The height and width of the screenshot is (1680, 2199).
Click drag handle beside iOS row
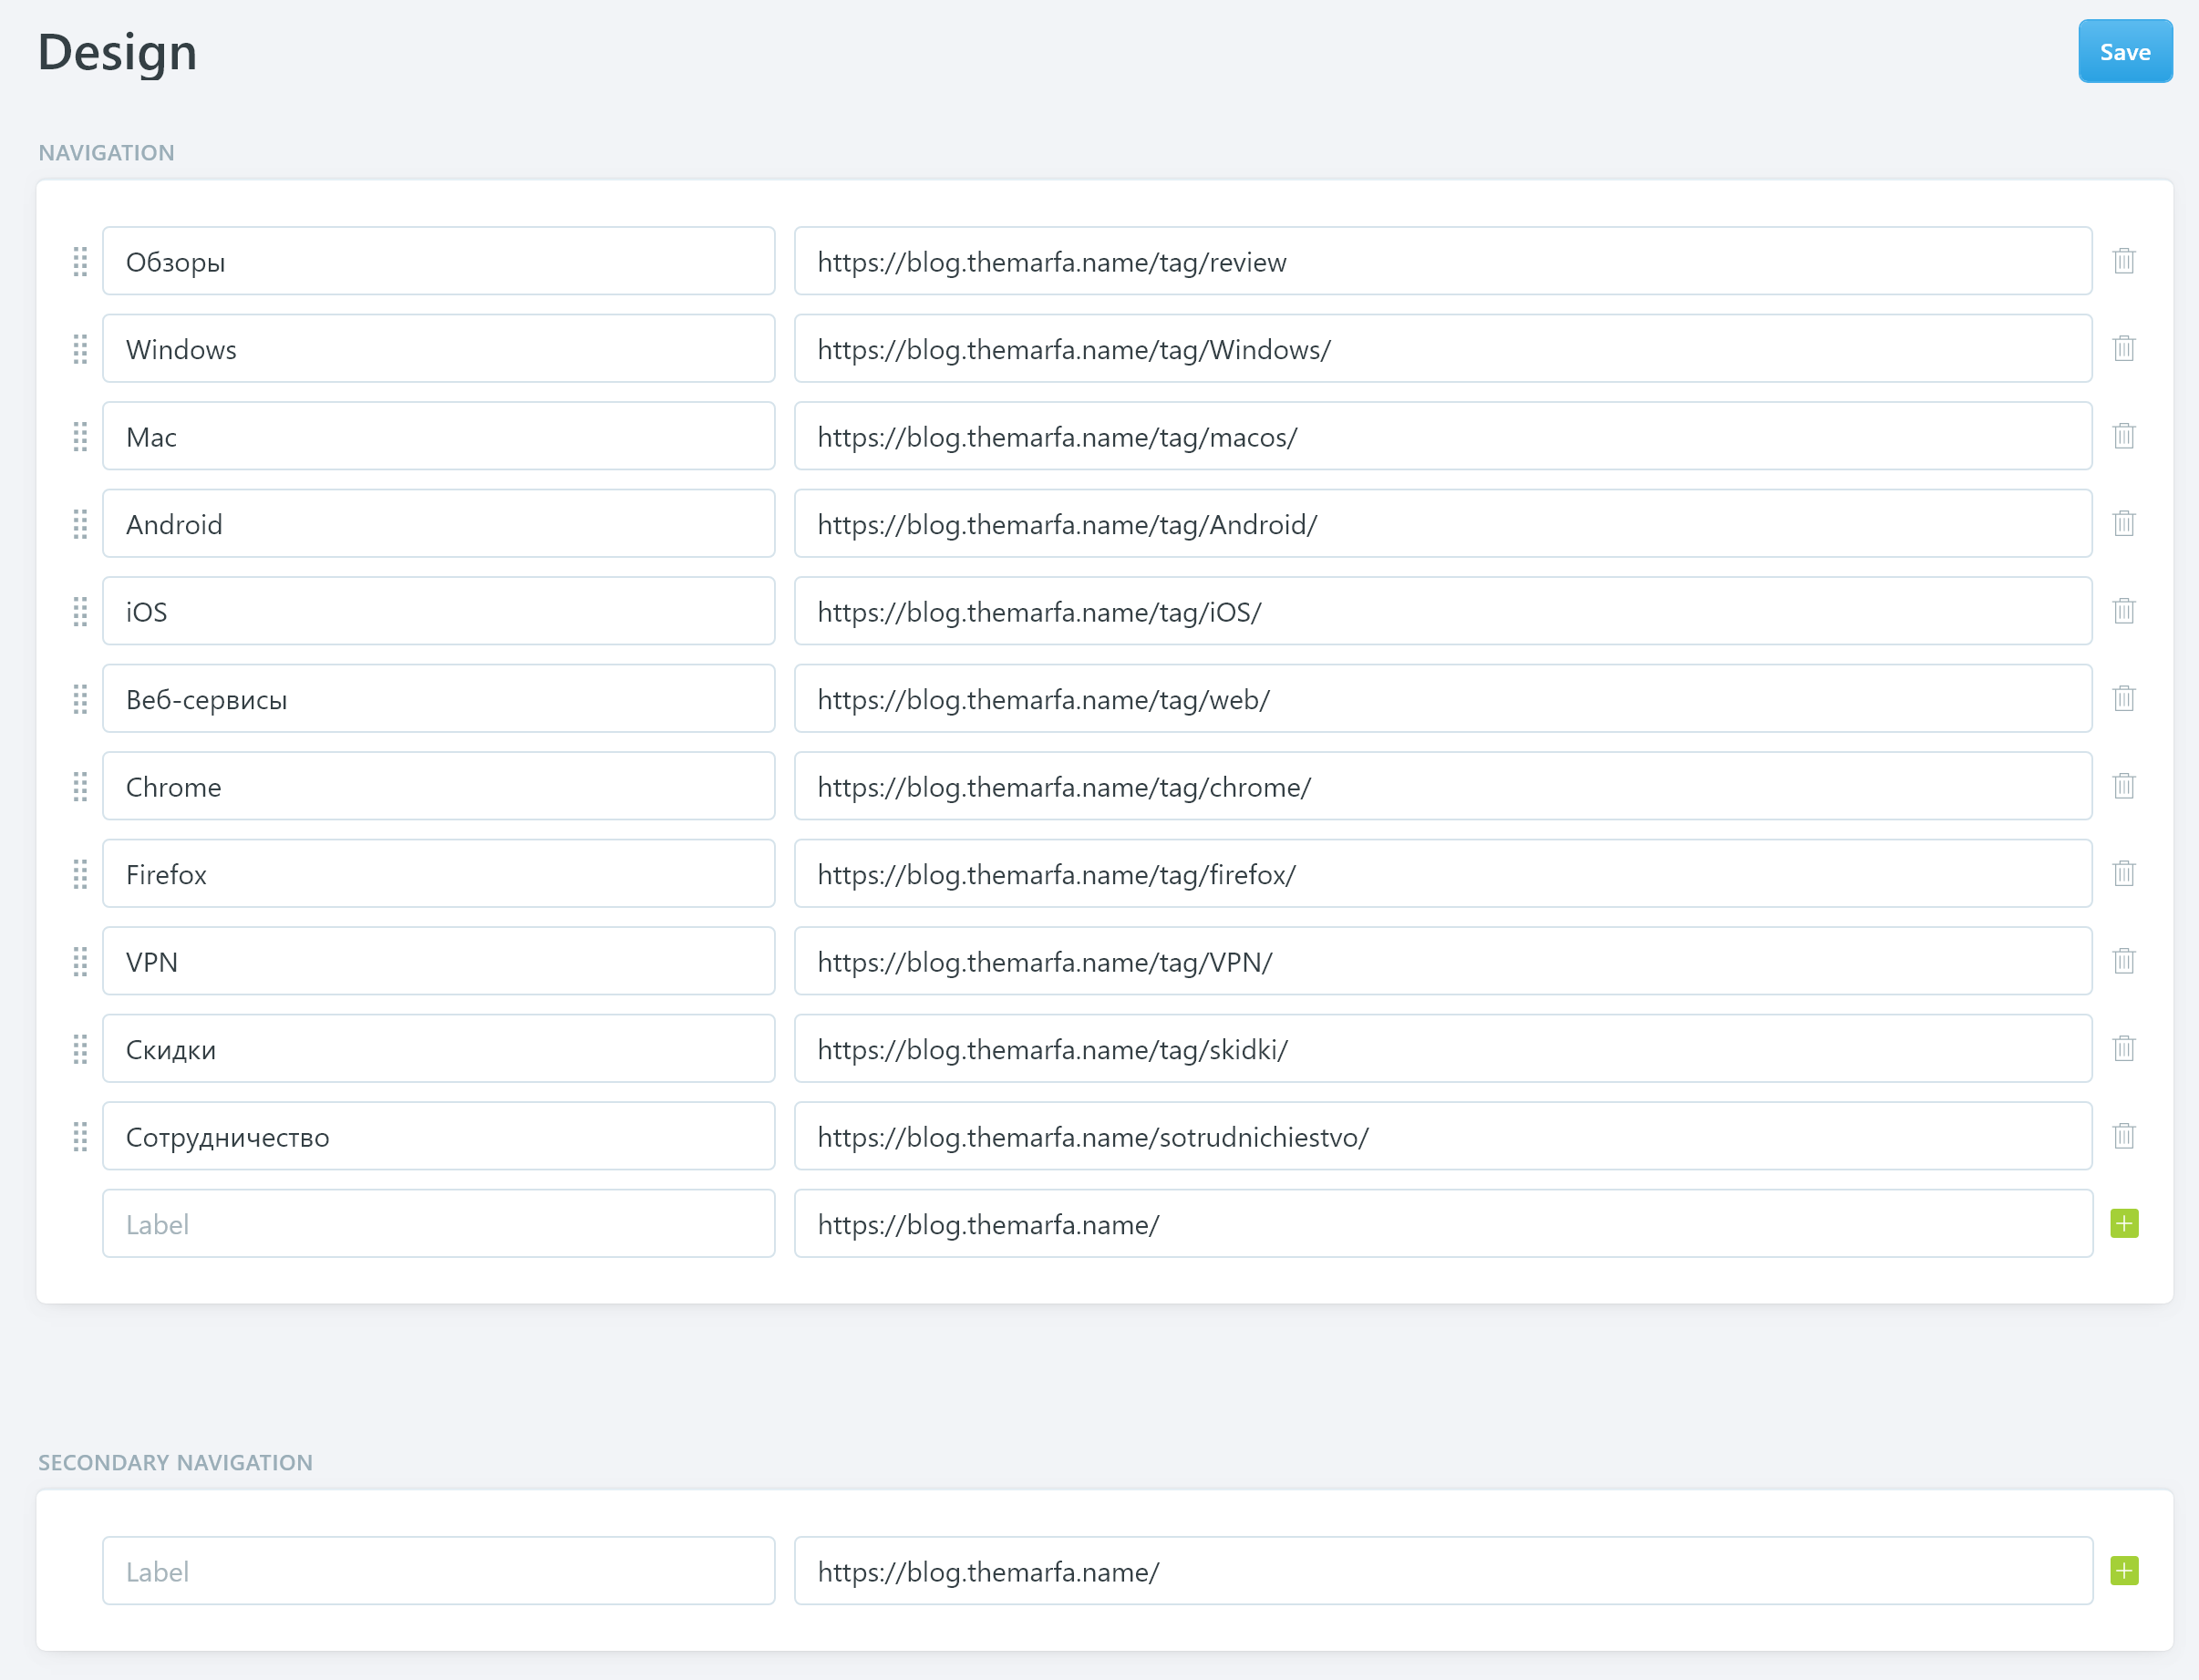pyautogui.click(x=80, y=611)
